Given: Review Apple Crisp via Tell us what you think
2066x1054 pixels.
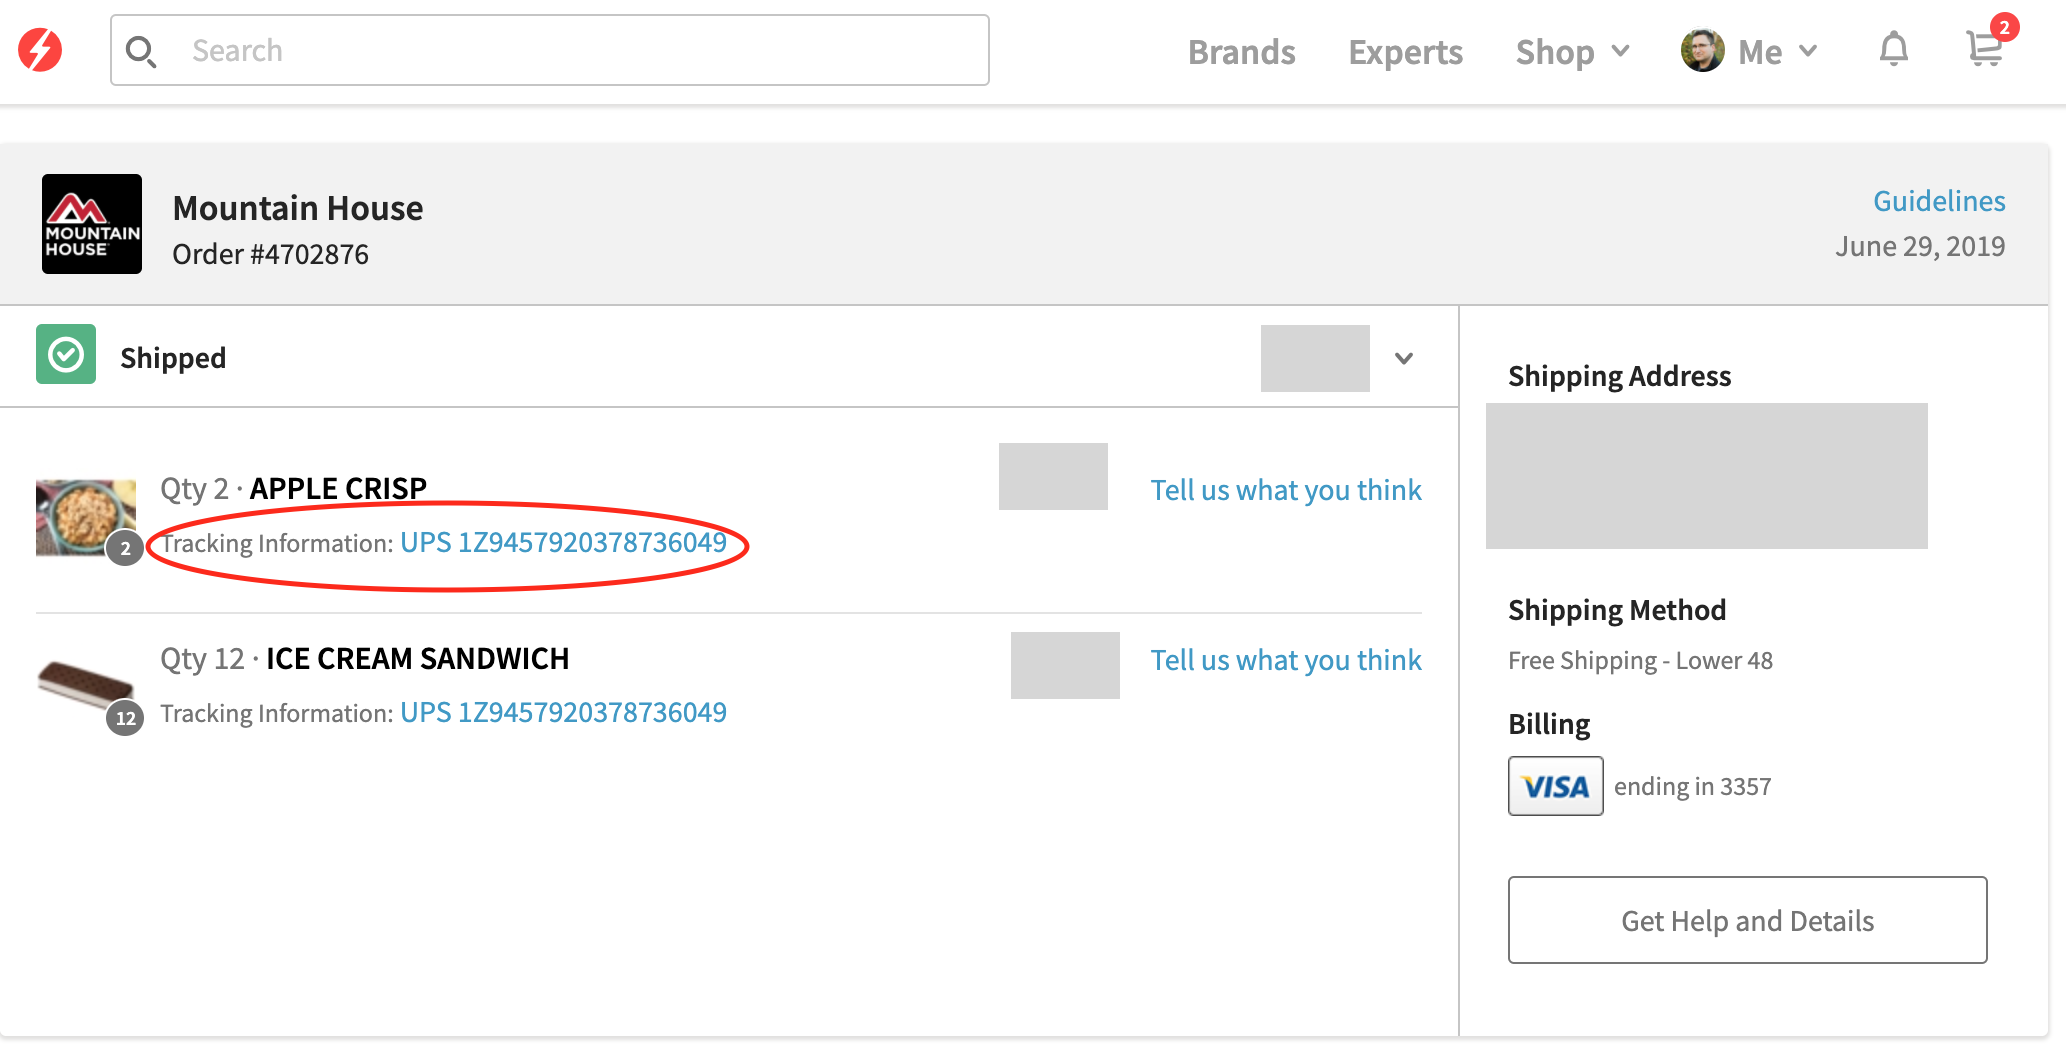Looking at the screenshot, I should tap(1286, 490).
